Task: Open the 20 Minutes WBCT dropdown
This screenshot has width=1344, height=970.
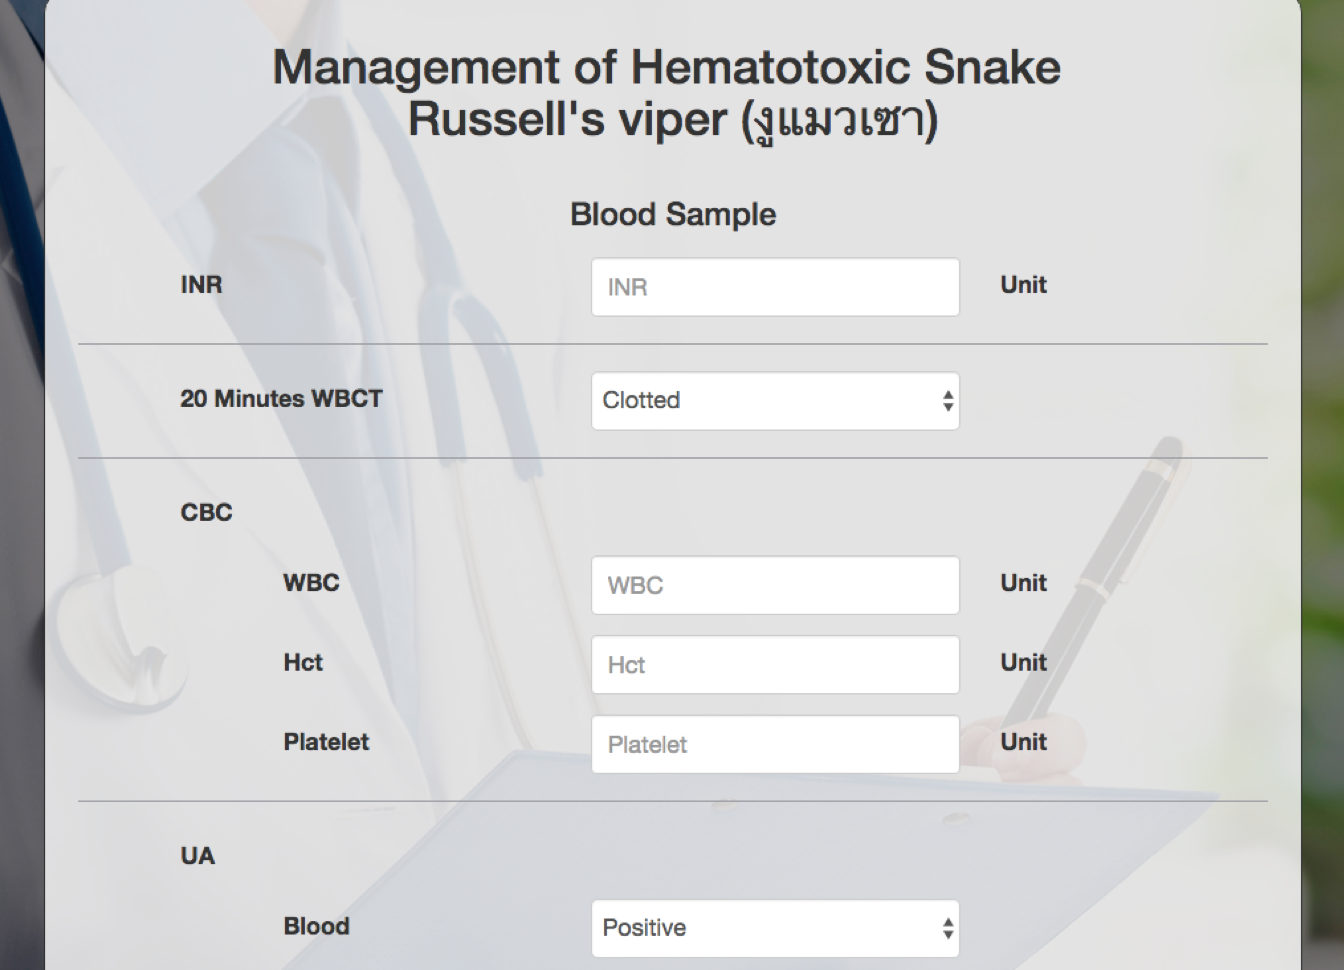Action: click(775, 401)
